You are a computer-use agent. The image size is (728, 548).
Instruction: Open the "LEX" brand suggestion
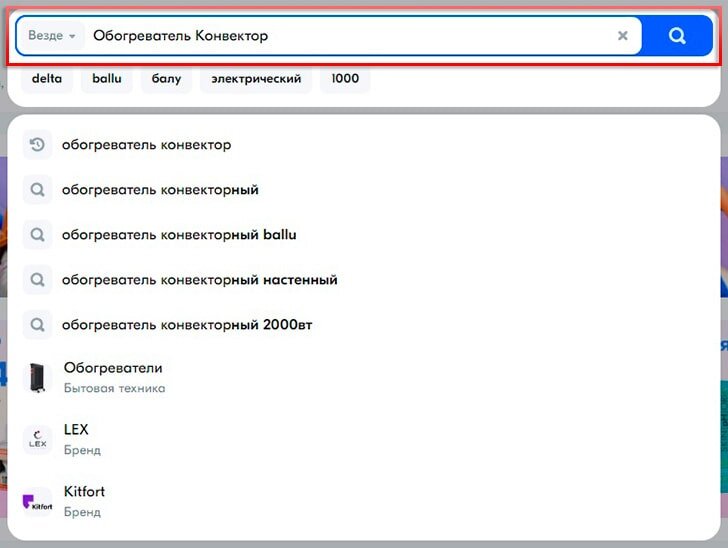(364, 439)
